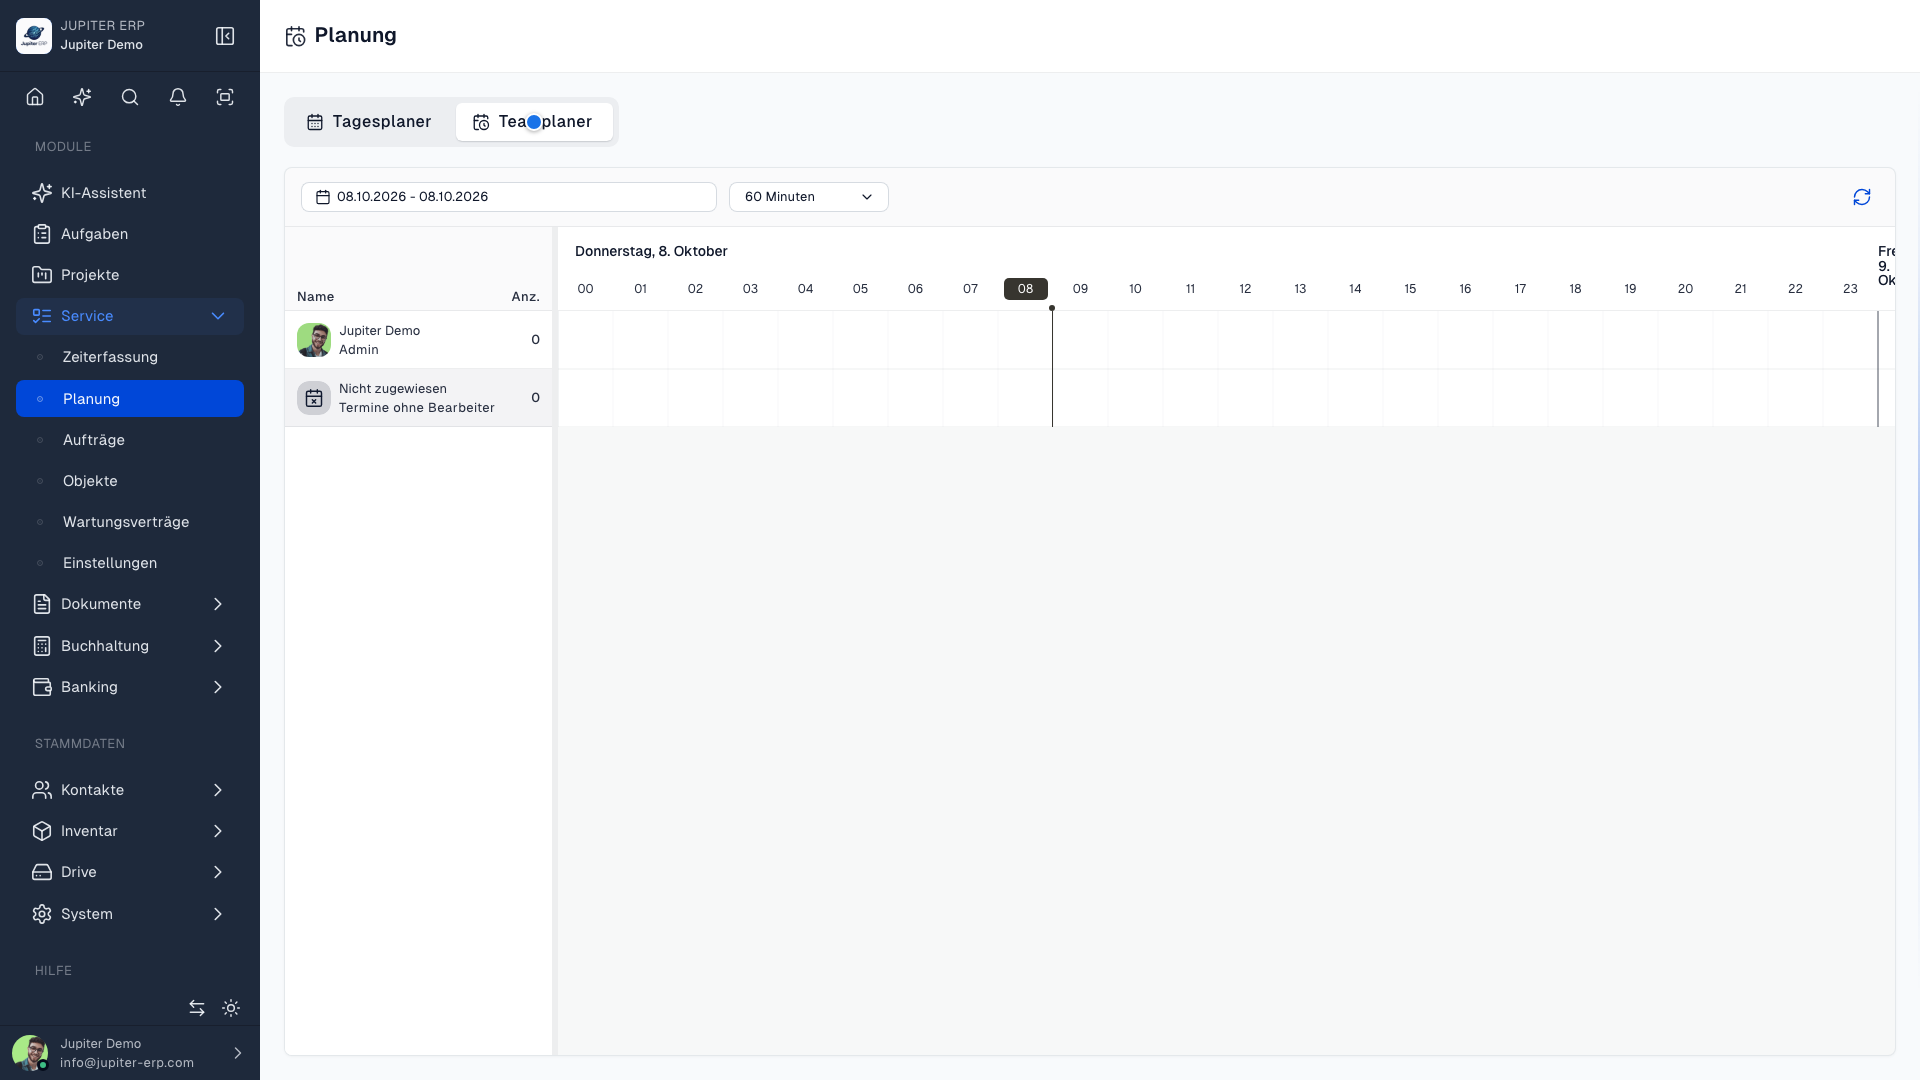Switch to the Tagesplaner tab
This screenshot has height=1080, width=1920.
pyautogui.click(x=369, y=122)
